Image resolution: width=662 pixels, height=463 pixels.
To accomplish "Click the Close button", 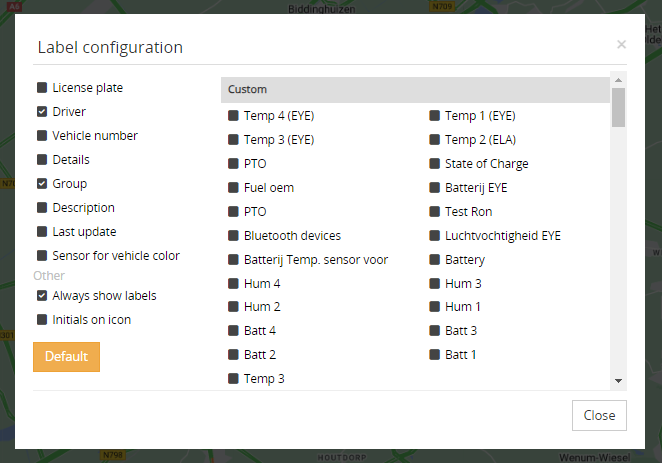I will (599, 415).
